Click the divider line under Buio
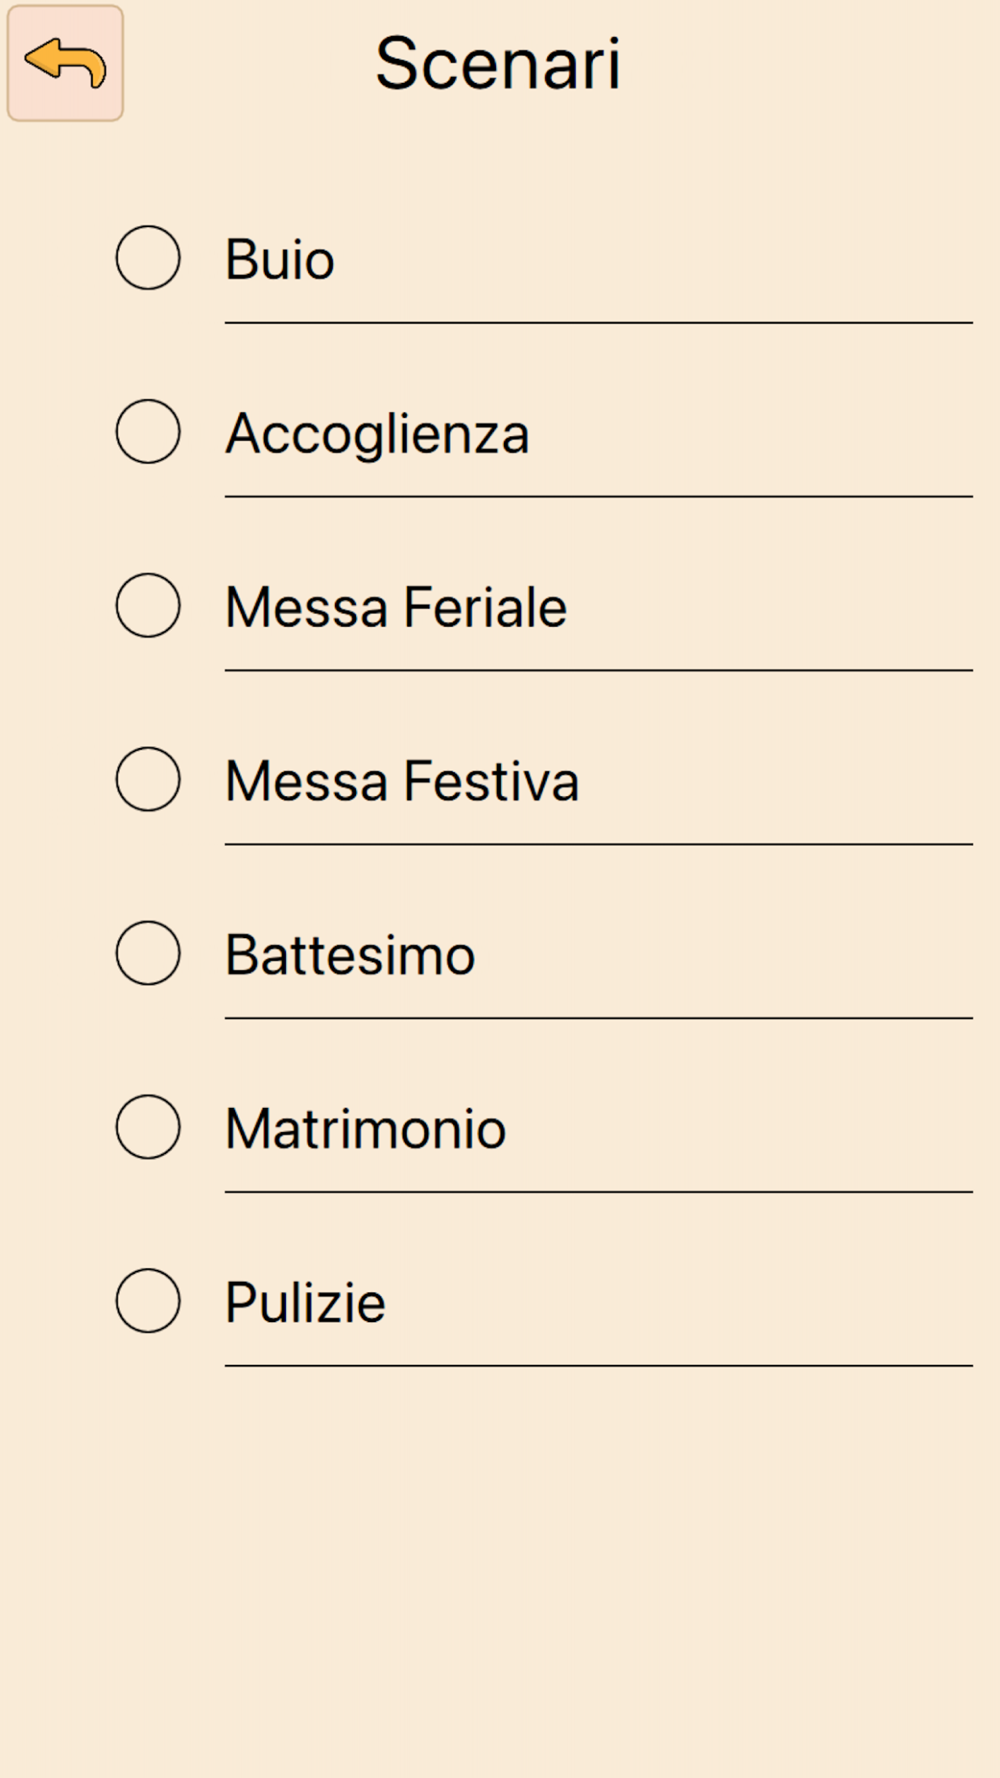The height and width of the screenshot is (1778, 1000). 598,323
